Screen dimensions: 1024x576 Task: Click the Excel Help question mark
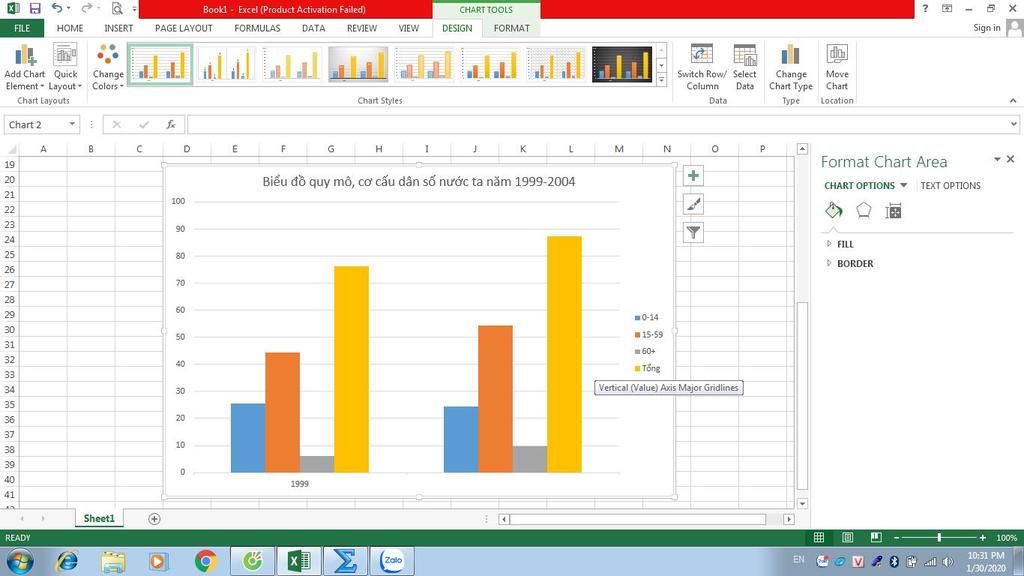(x=925, y=8)
